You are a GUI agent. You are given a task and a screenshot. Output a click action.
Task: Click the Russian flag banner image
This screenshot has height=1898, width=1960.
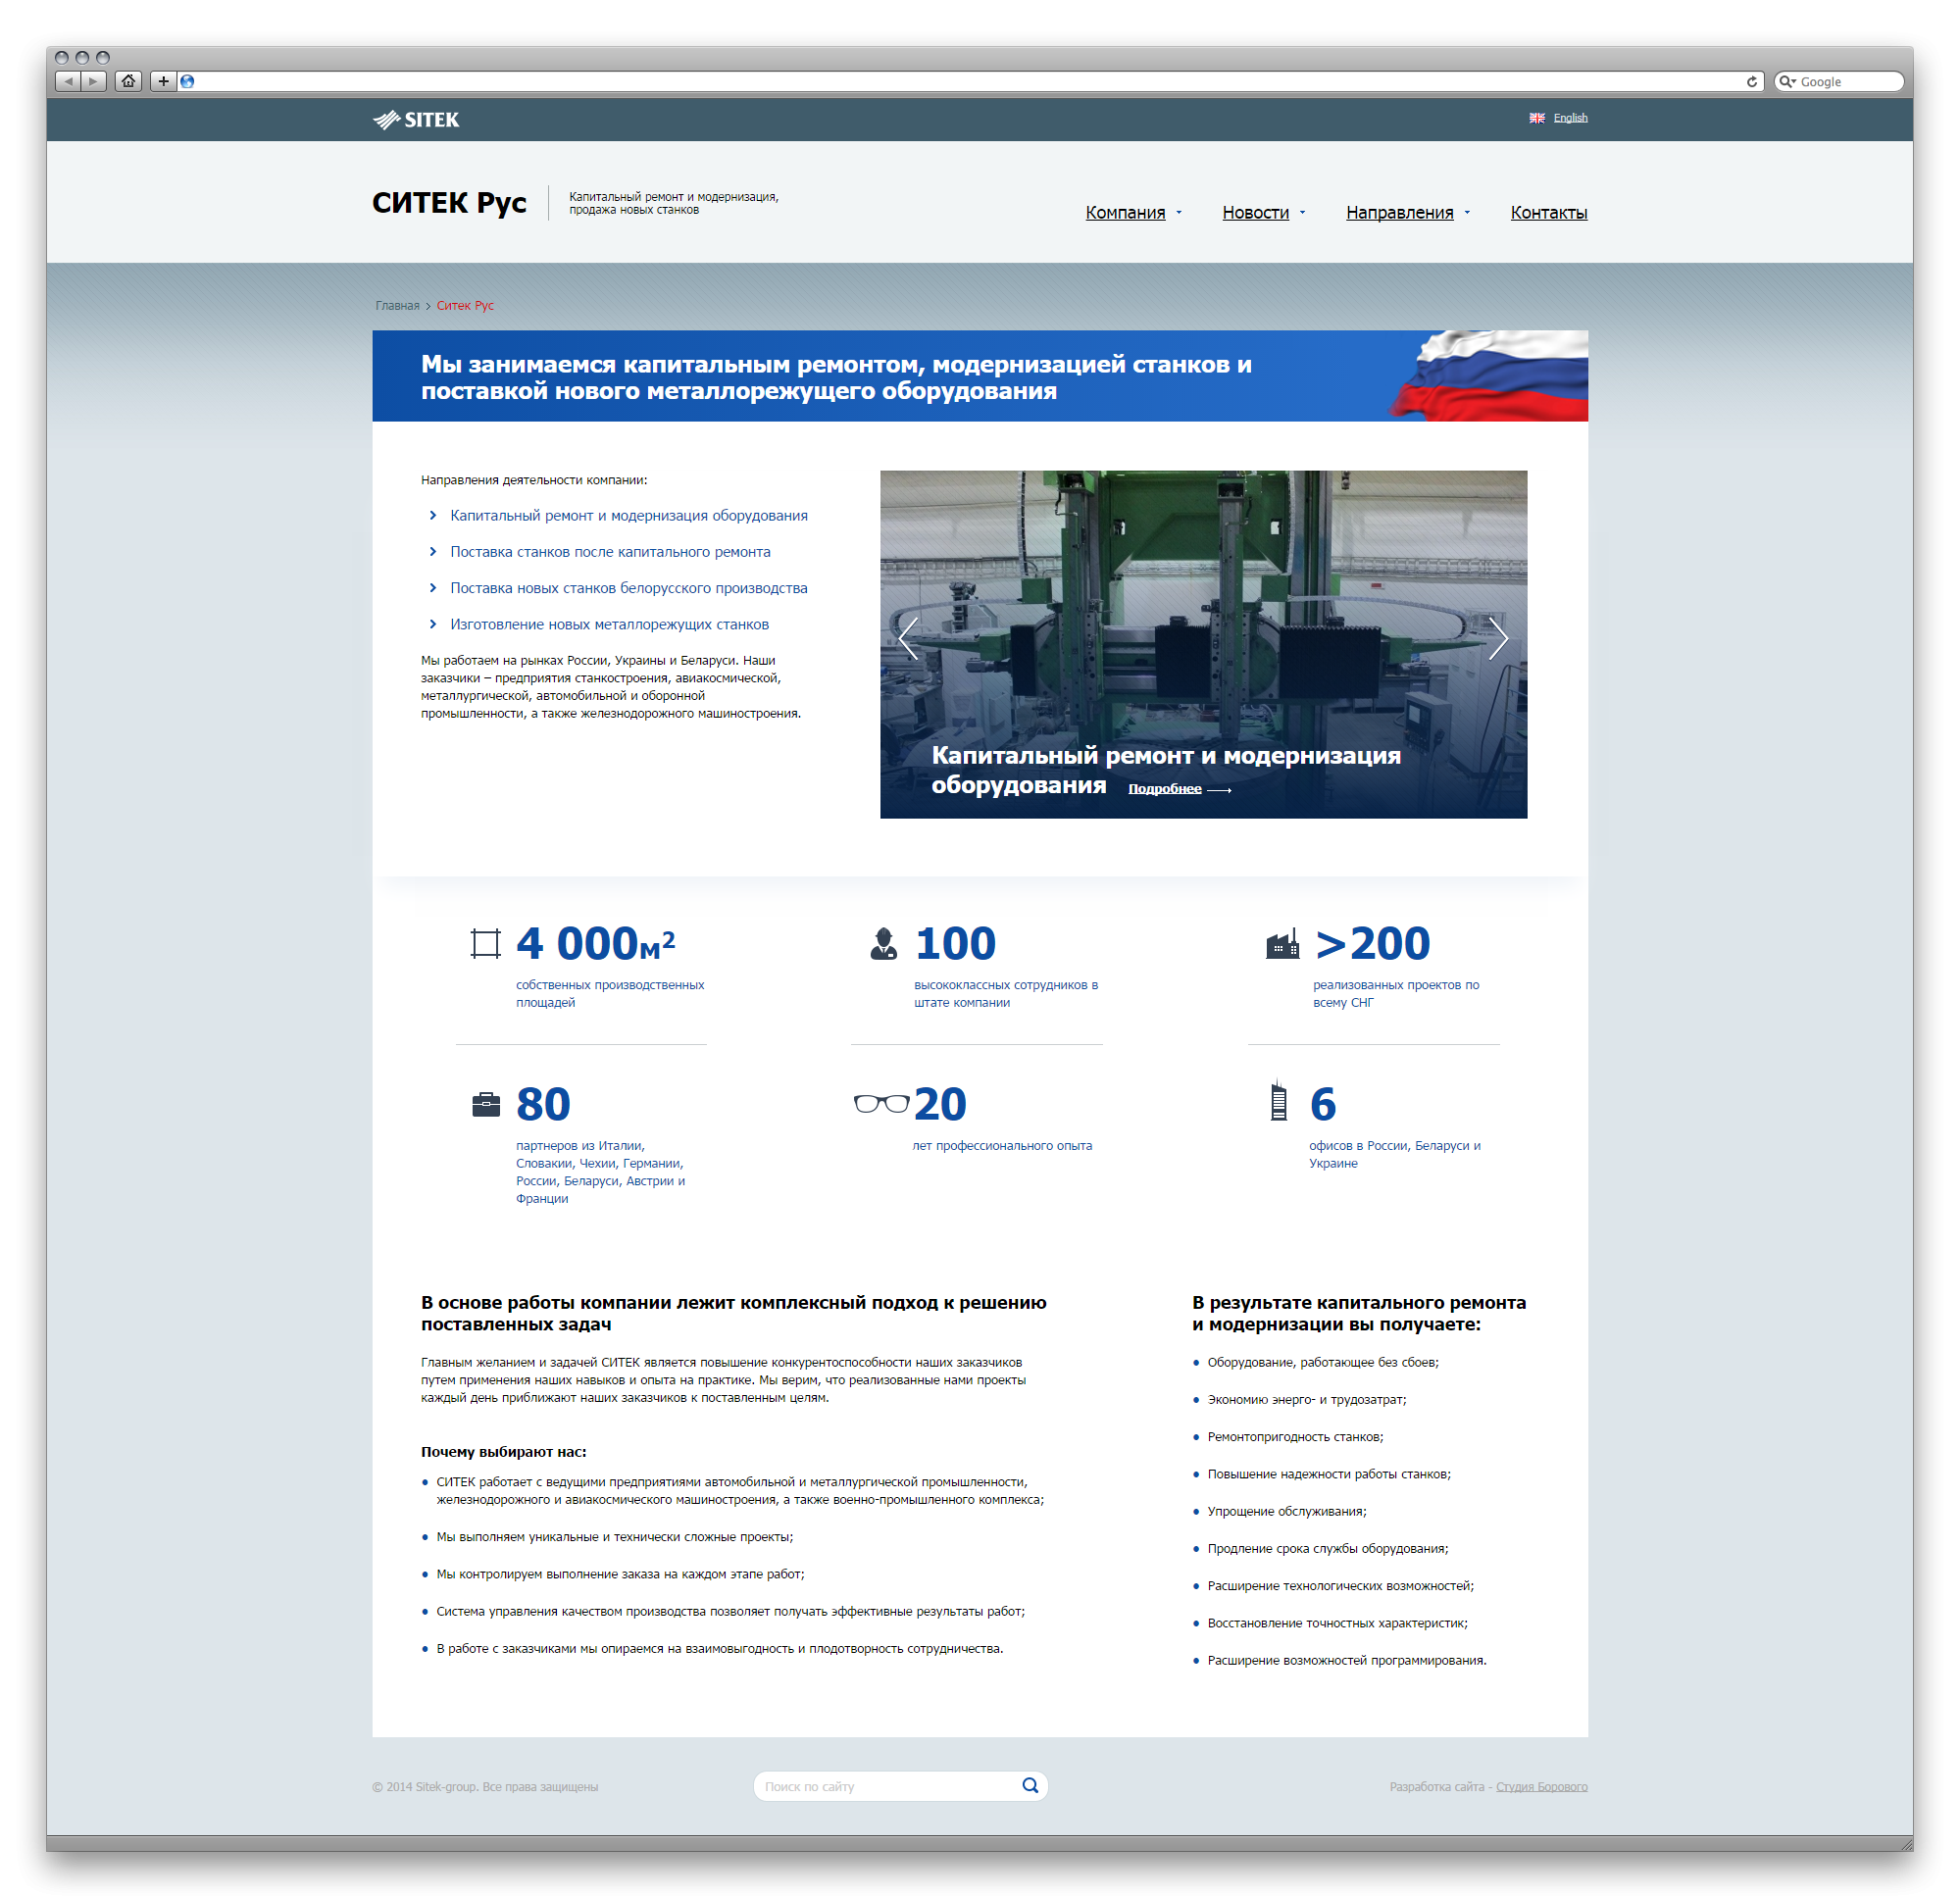point(1488,376)
